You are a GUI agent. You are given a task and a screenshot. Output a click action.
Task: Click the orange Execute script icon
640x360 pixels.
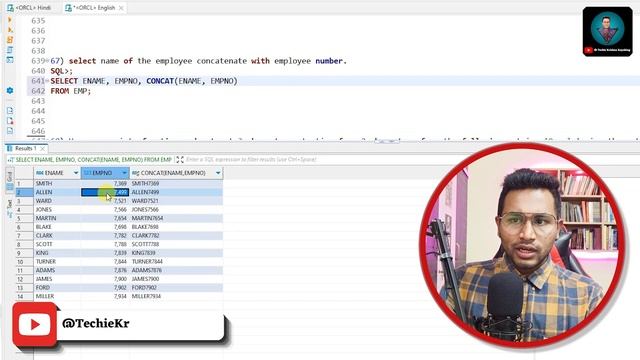[10, 40]
